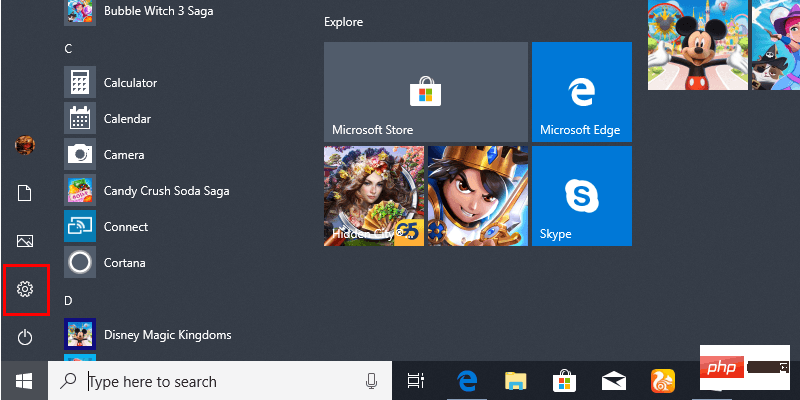Open Microsoft Store from the taskbar
This screenshot has height=400, width=800.
[x=564, y=381]
